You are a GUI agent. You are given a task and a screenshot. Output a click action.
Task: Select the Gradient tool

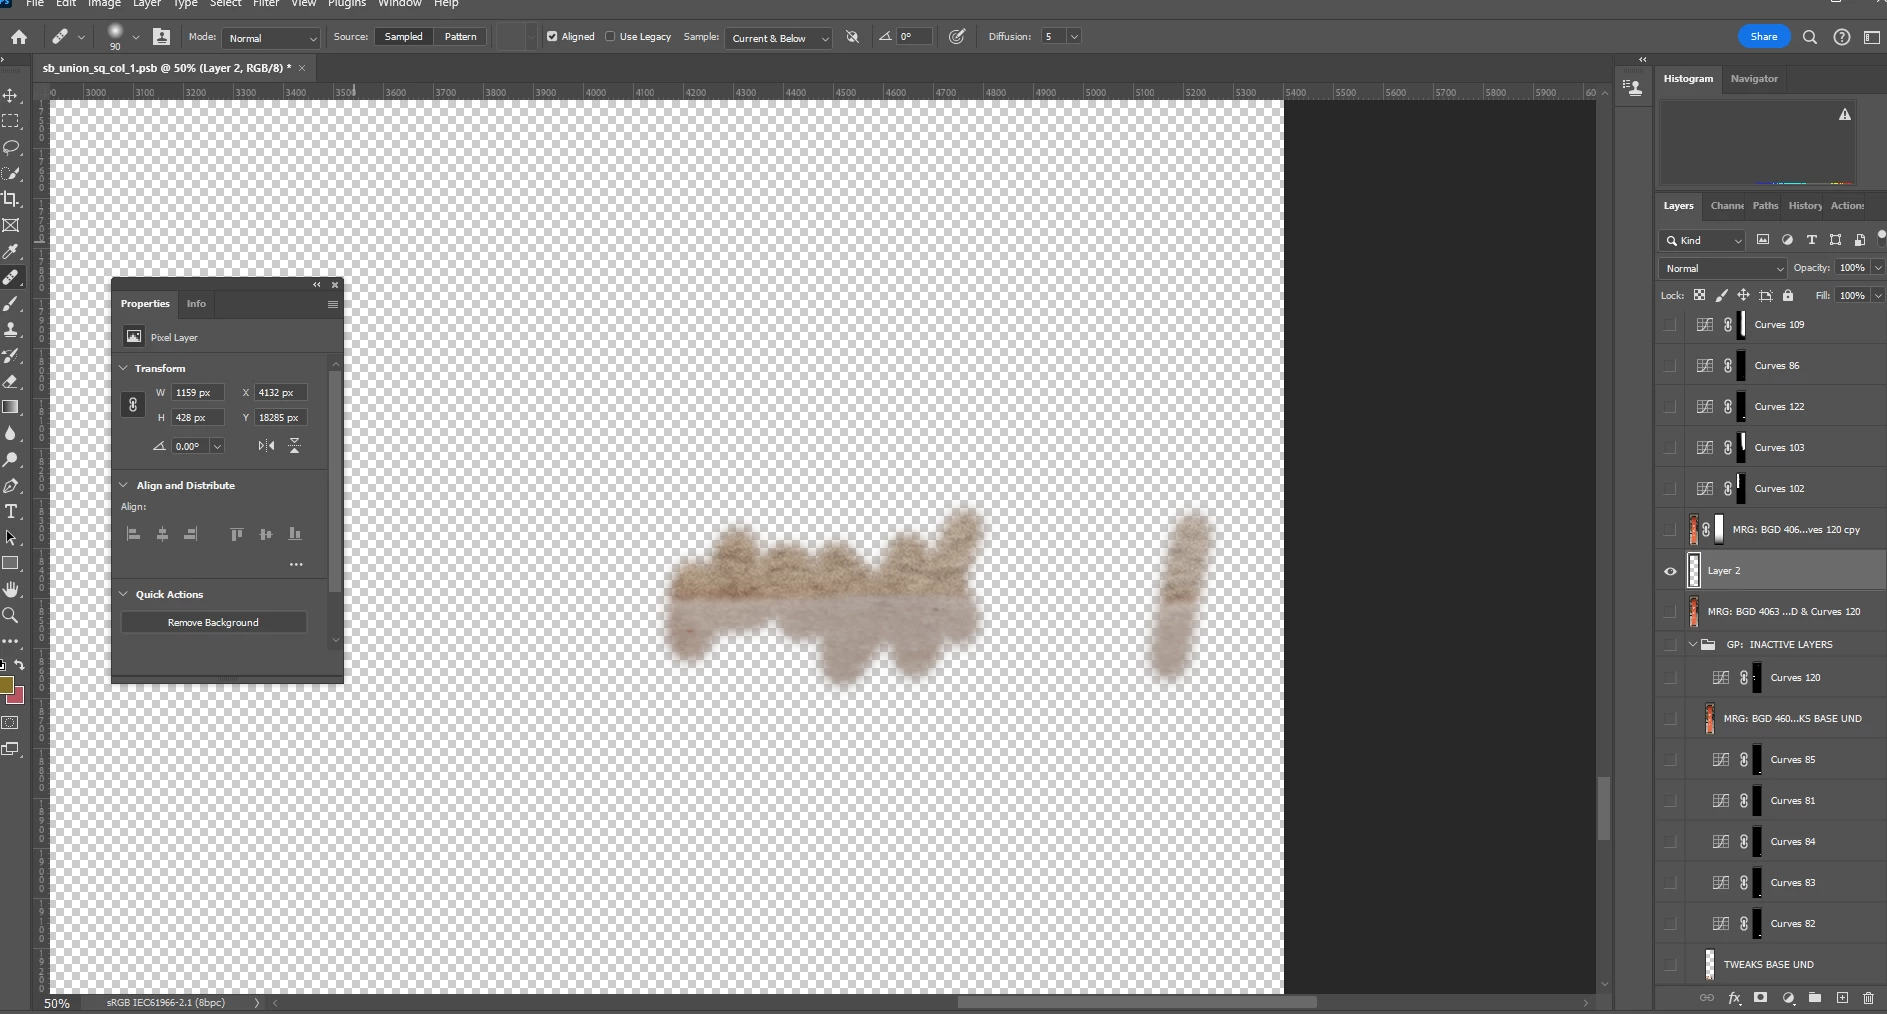click(11, 407)
